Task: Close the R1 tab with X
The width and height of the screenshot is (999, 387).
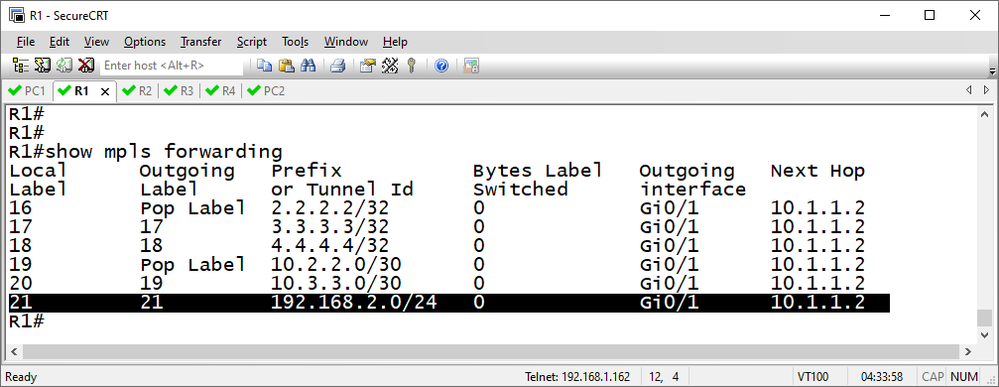Action: tap(105, 91)
